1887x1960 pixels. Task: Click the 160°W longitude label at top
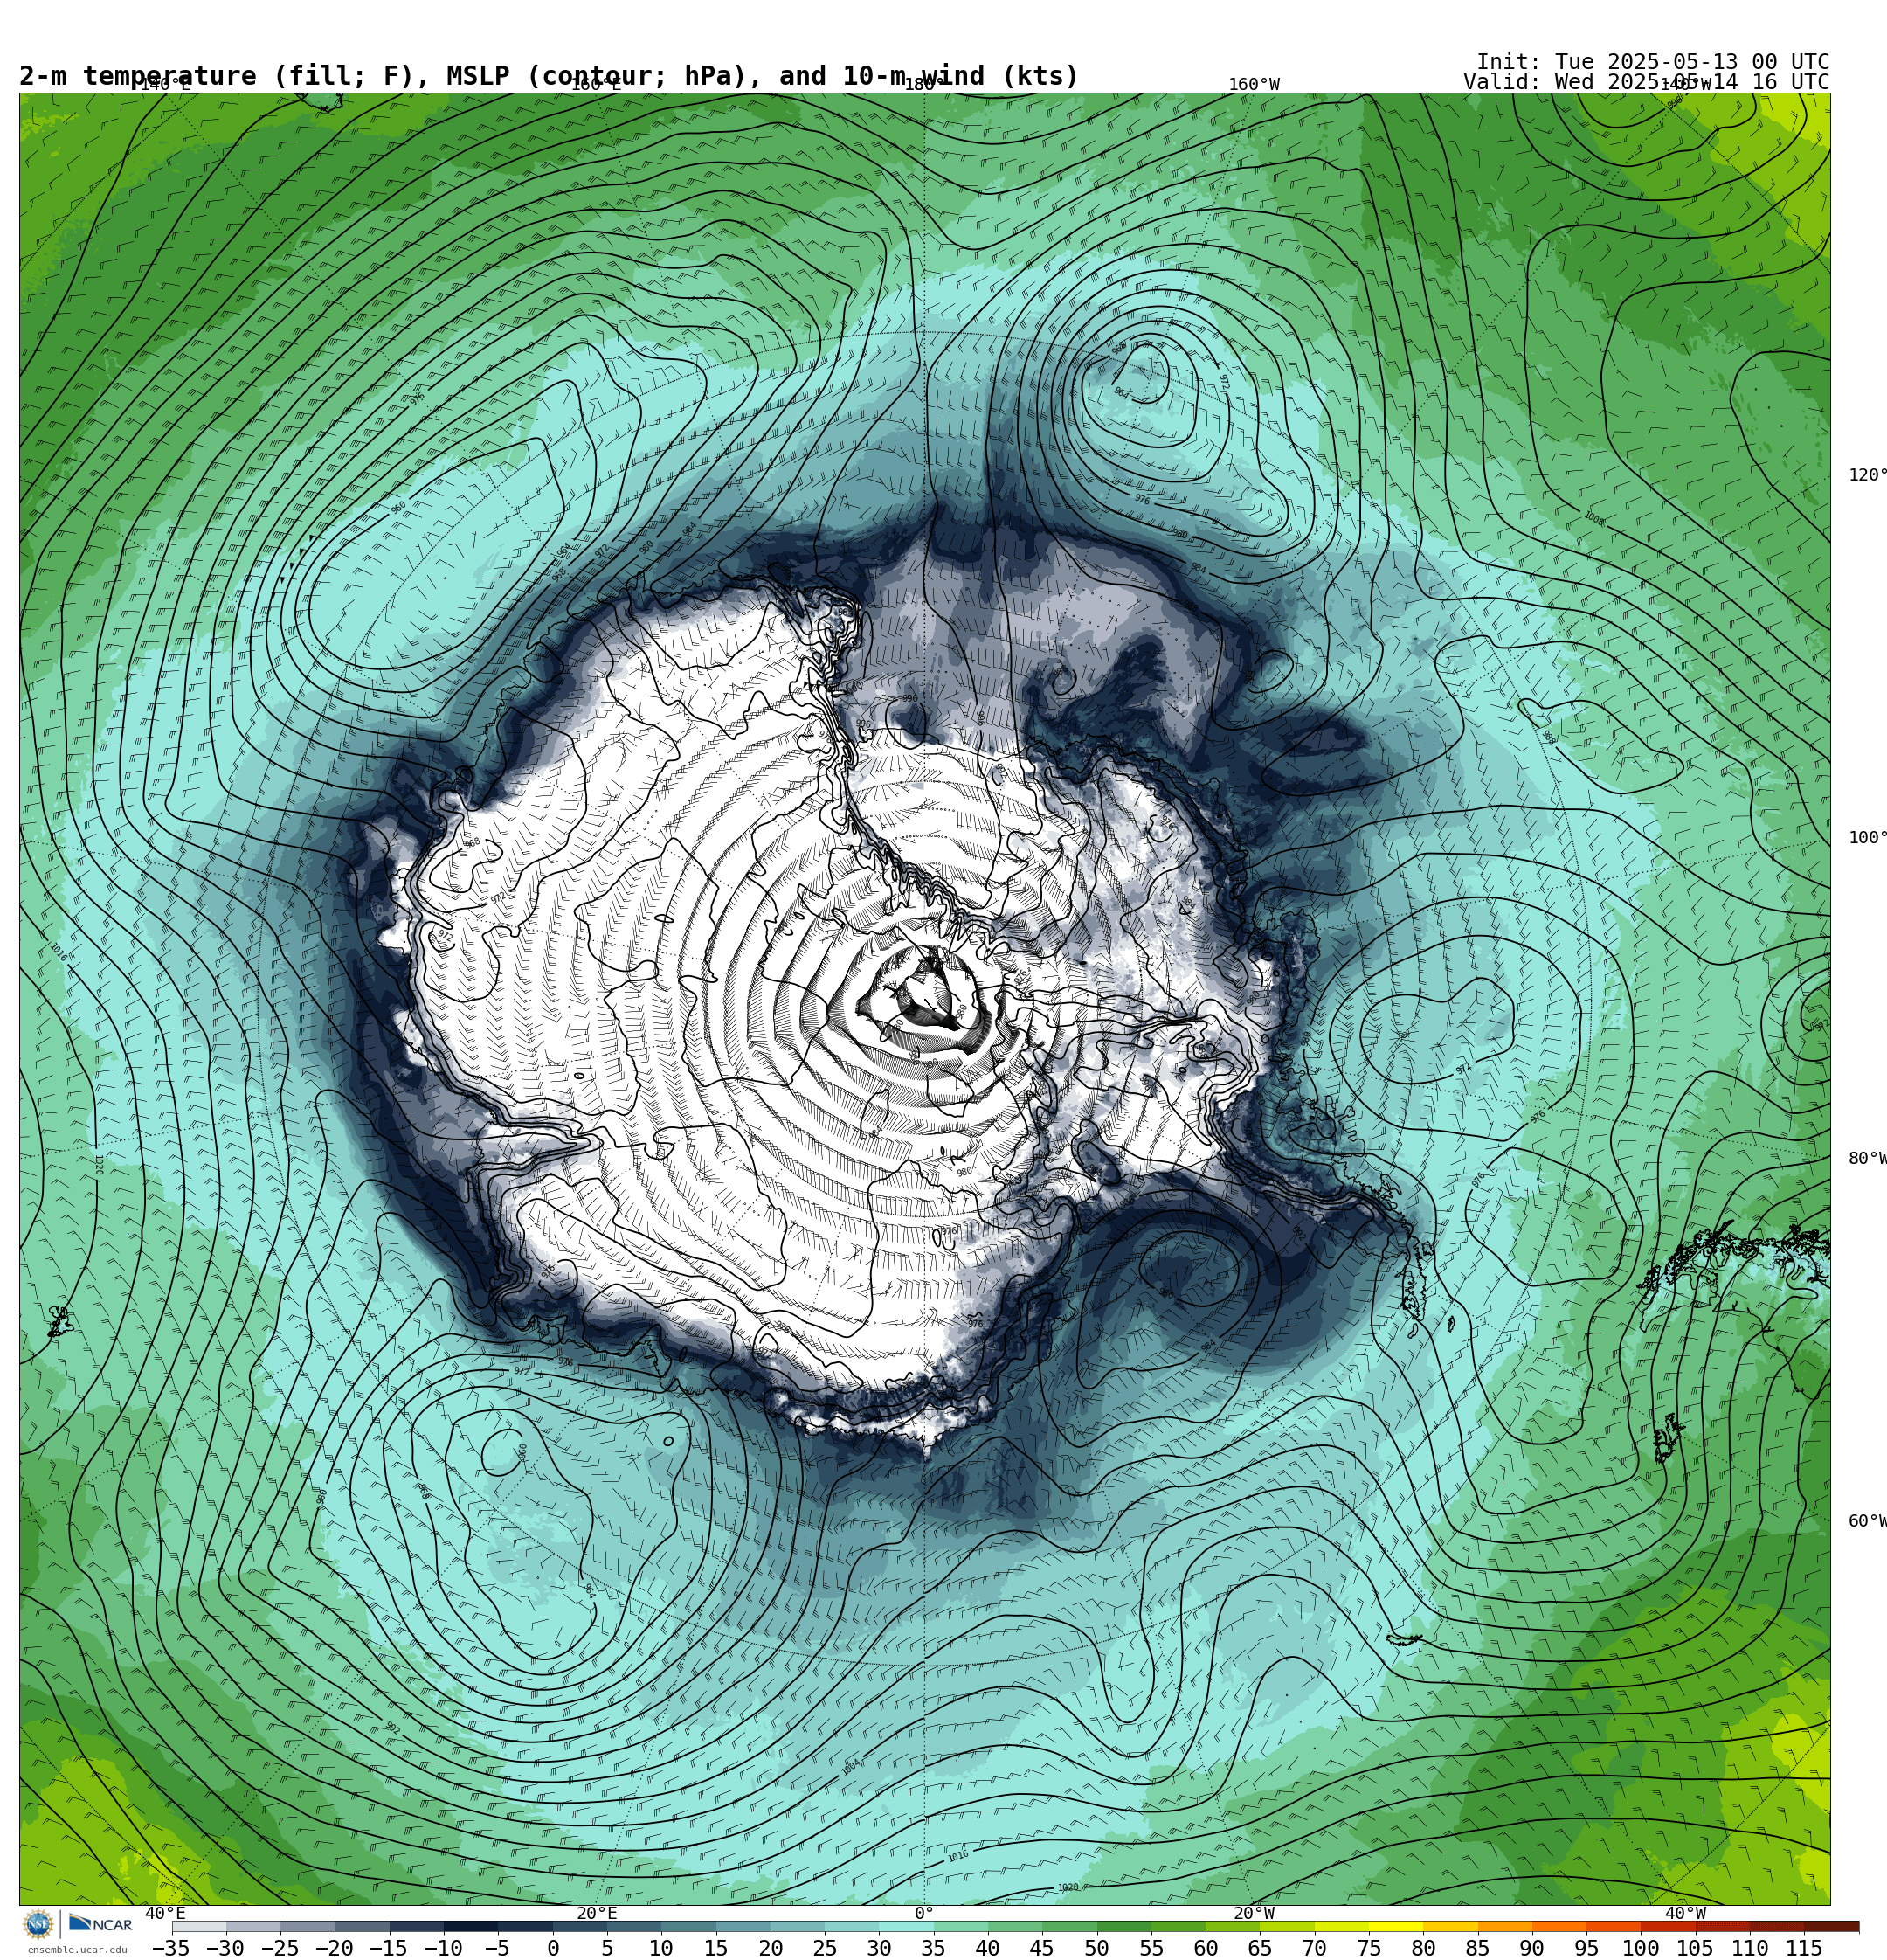click(1254, 84)
